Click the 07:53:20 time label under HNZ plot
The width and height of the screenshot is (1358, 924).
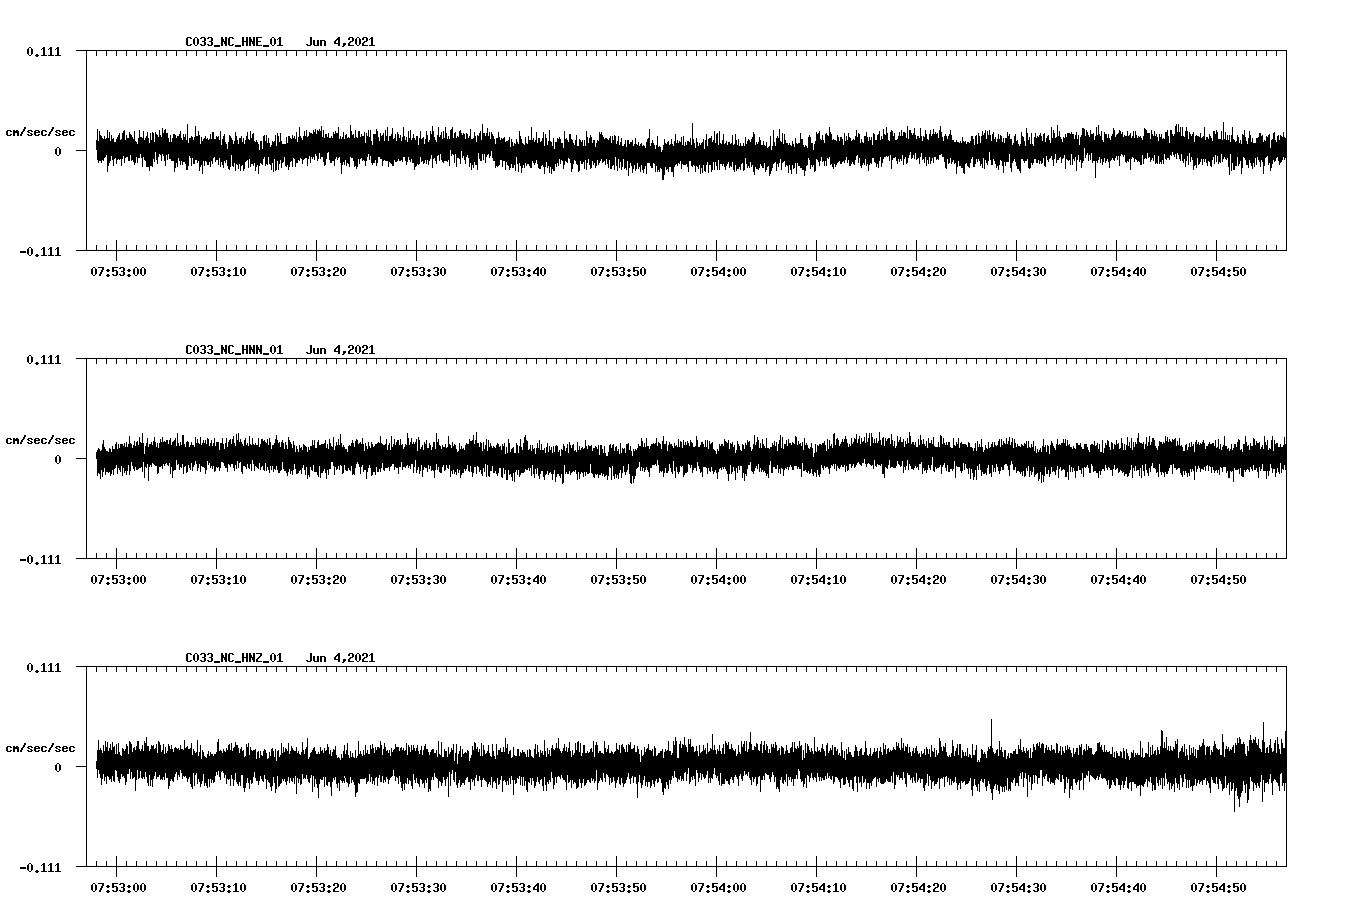tap(318, 887)
